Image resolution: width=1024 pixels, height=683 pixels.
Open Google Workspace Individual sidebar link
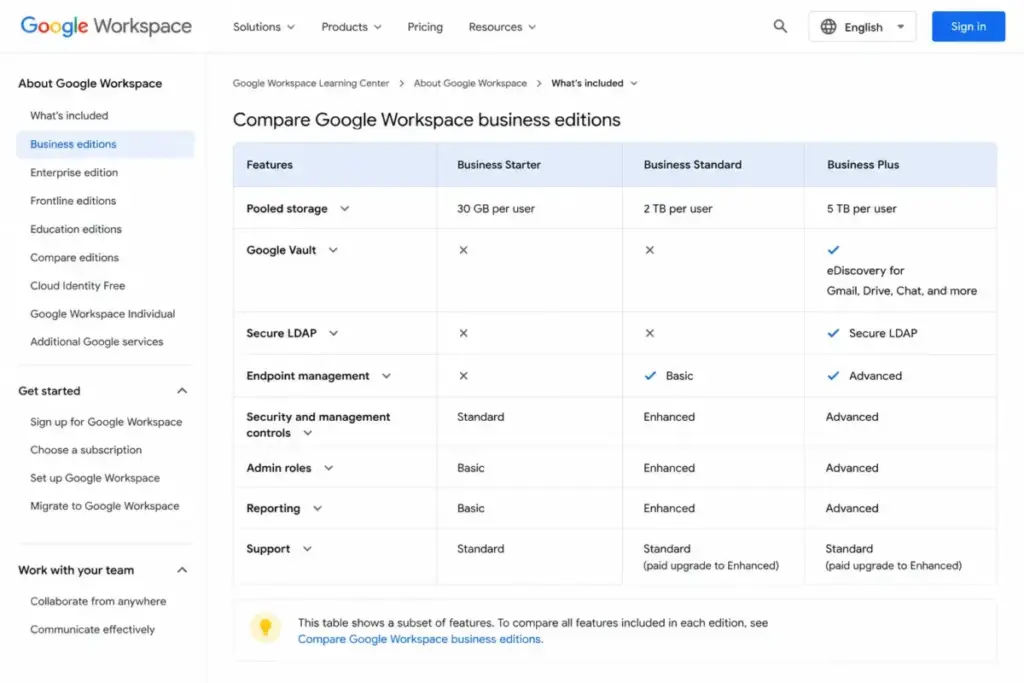(103, 313)
